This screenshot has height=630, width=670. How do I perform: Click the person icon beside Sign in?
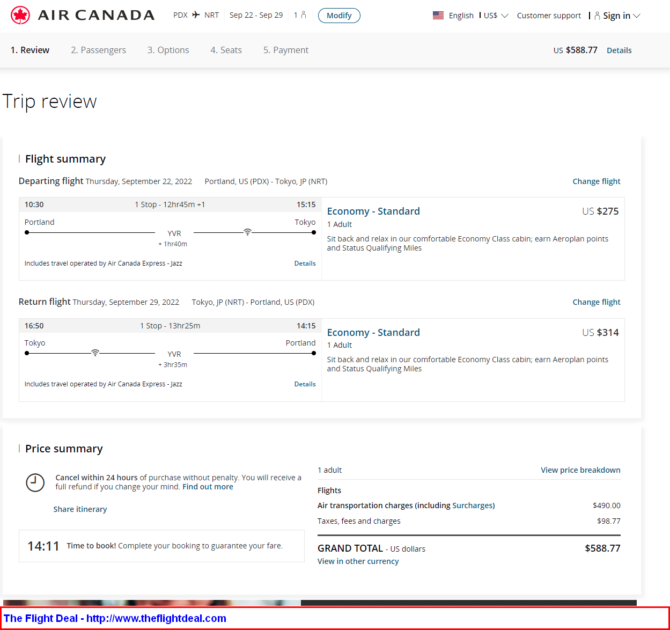tap(597, 16)
